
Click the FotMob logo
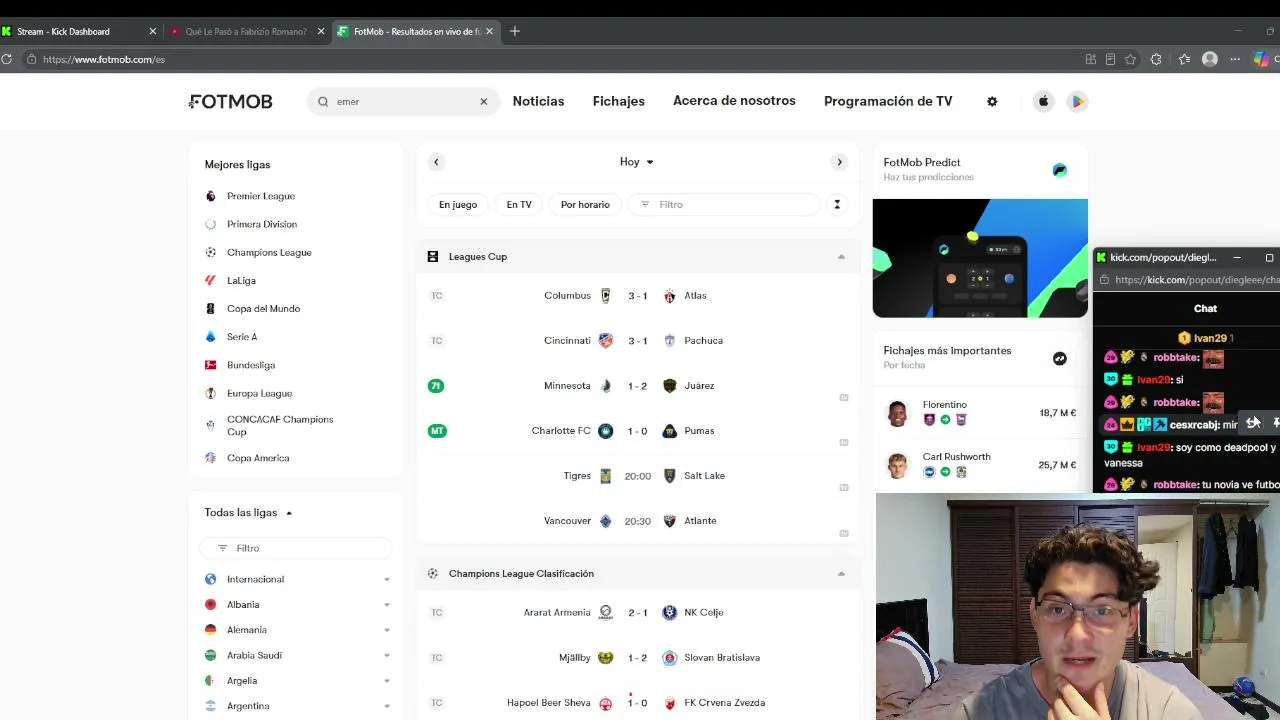231,101
